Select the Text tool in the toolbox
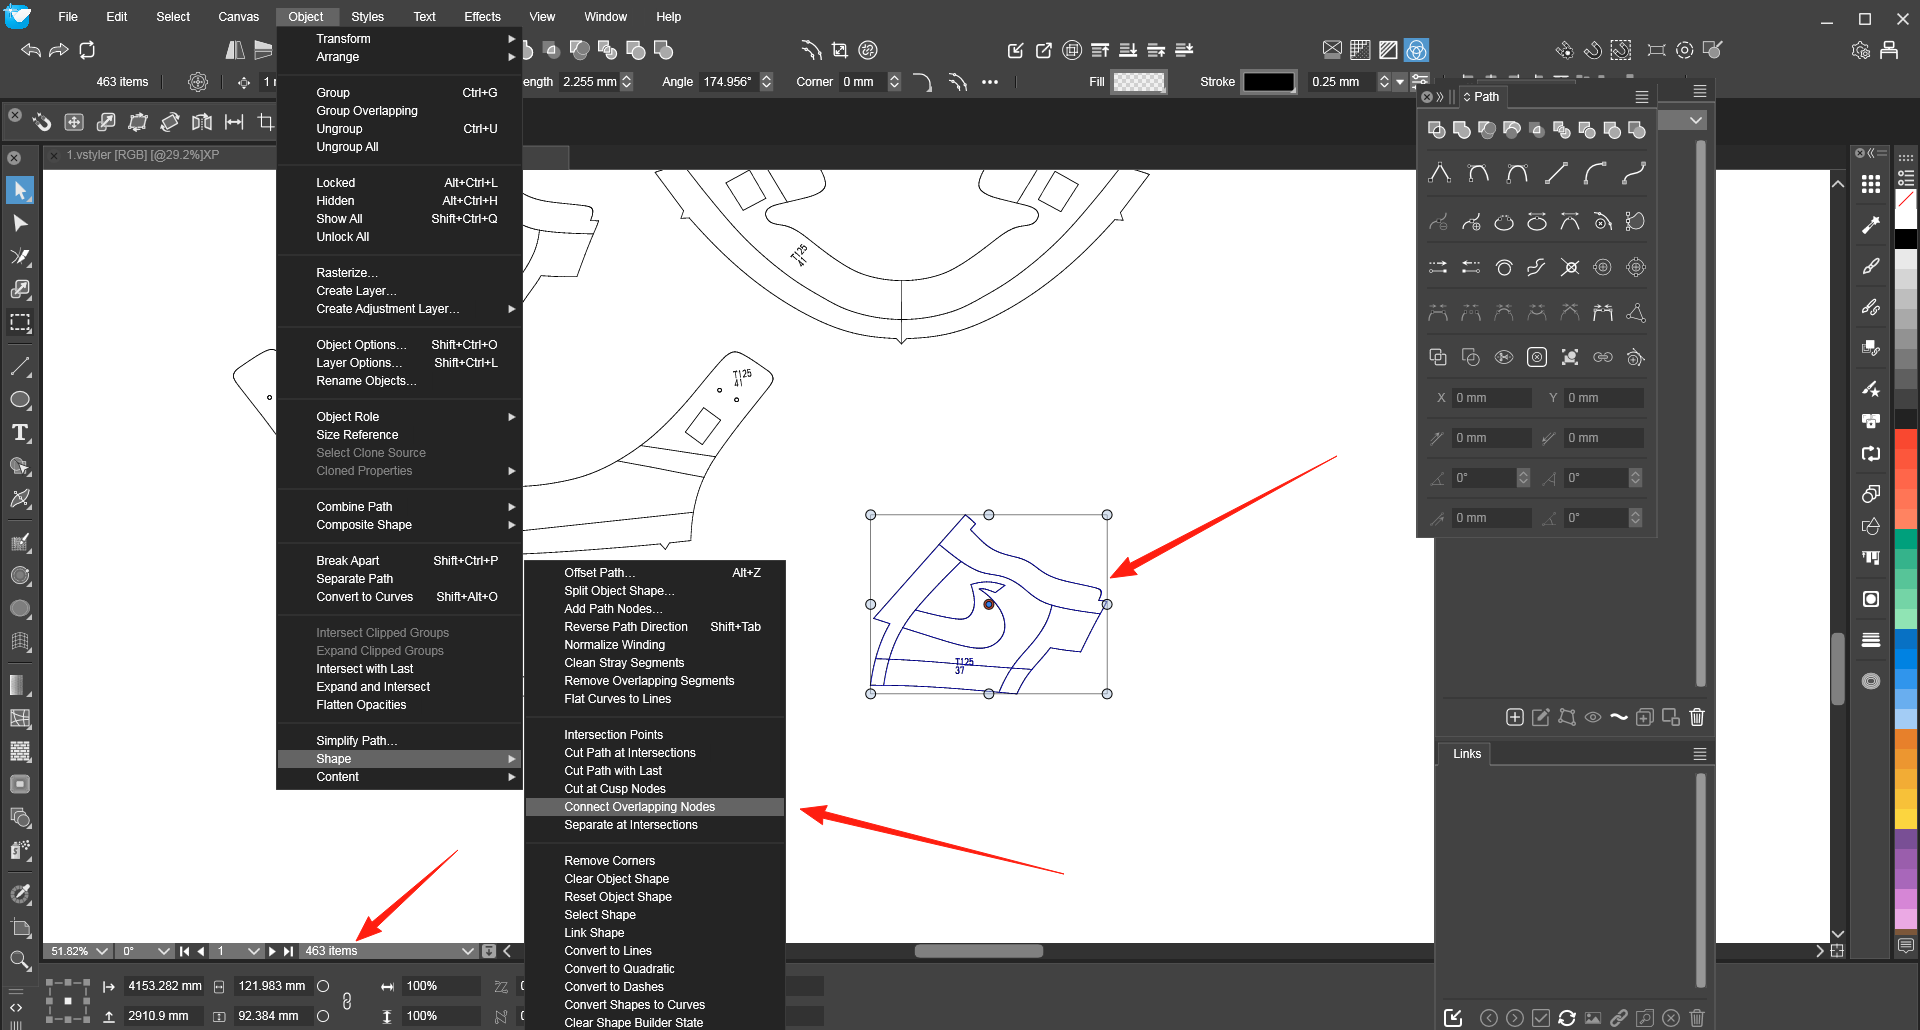This screenshot has height=1030, width=1920. [20, 433]
